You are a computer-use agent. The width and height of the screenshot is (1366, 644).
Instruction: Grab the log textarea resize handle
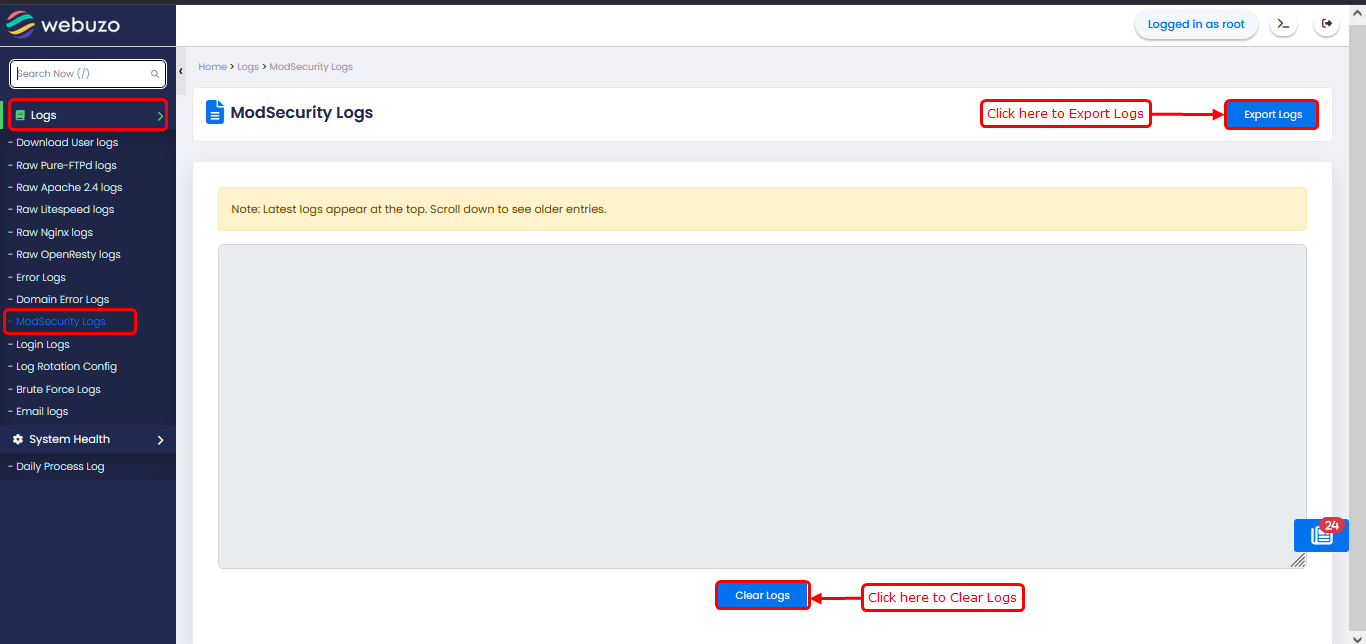pos(1297,561)
